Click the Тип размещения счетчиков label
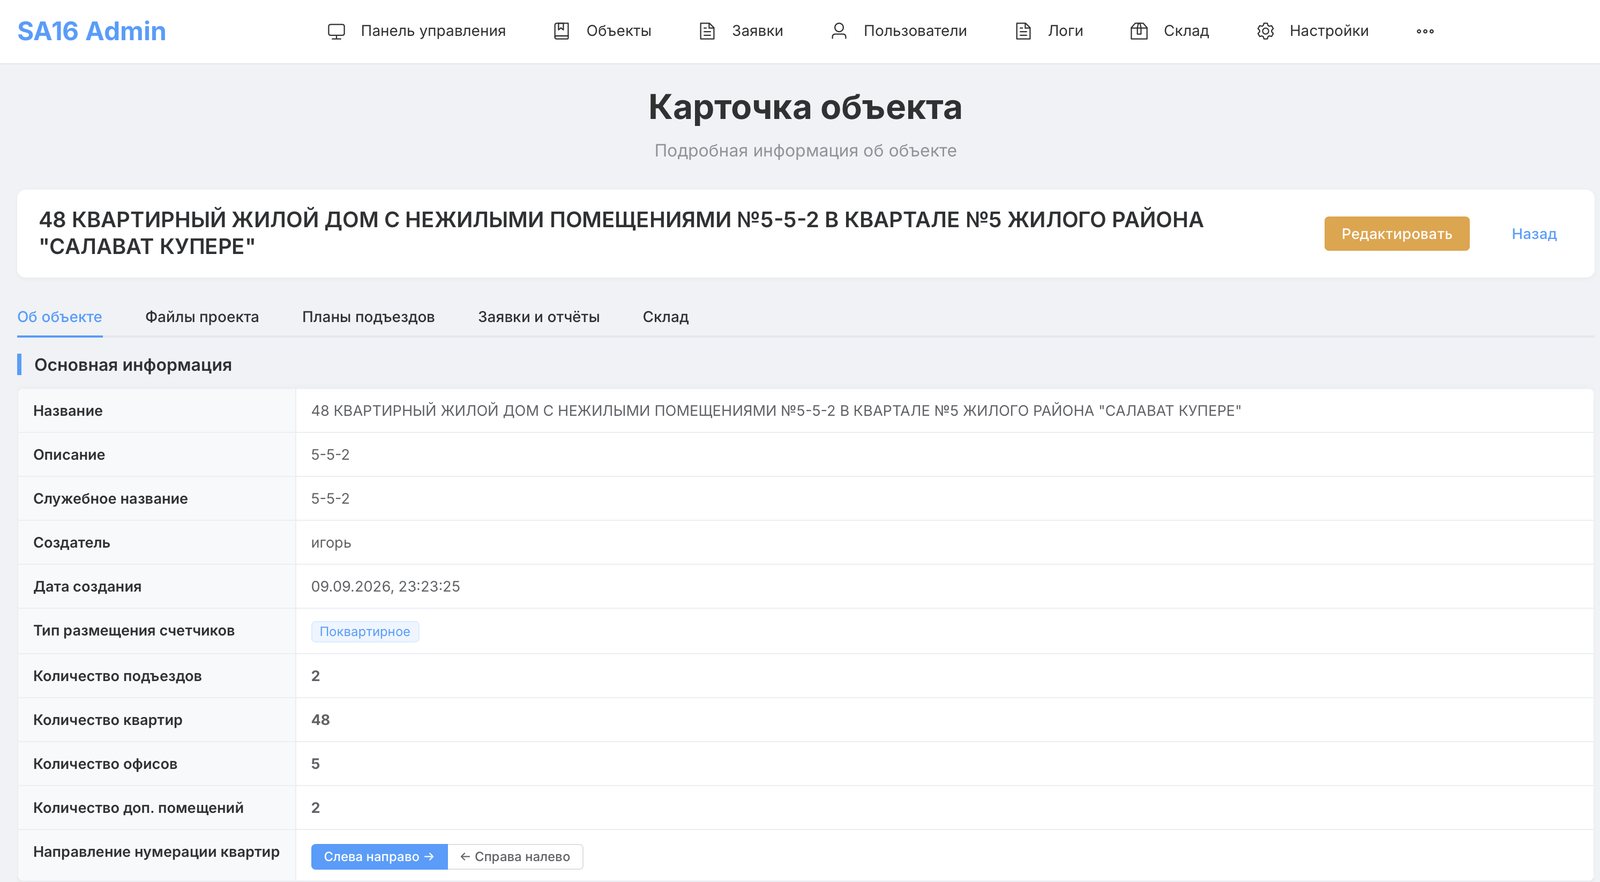Image resolution: width=1600 pixels, height=882 pixels. (134, 631)
